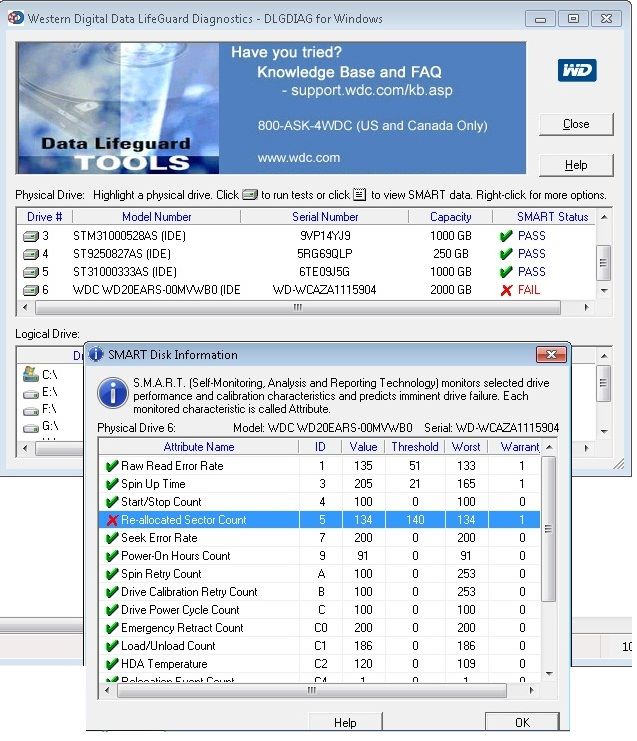Viewport: 637px width, 741px height.
Task: Open Help from the main window
Action: [x=576, y=165]
